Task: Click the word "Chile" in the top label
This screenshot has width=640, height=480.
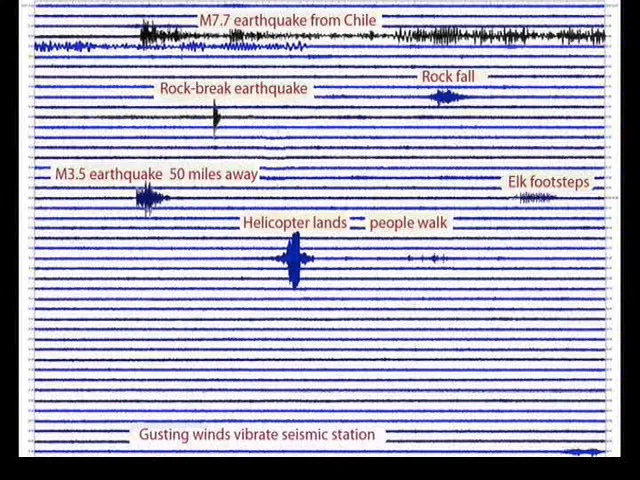Action: click(358, 20)
